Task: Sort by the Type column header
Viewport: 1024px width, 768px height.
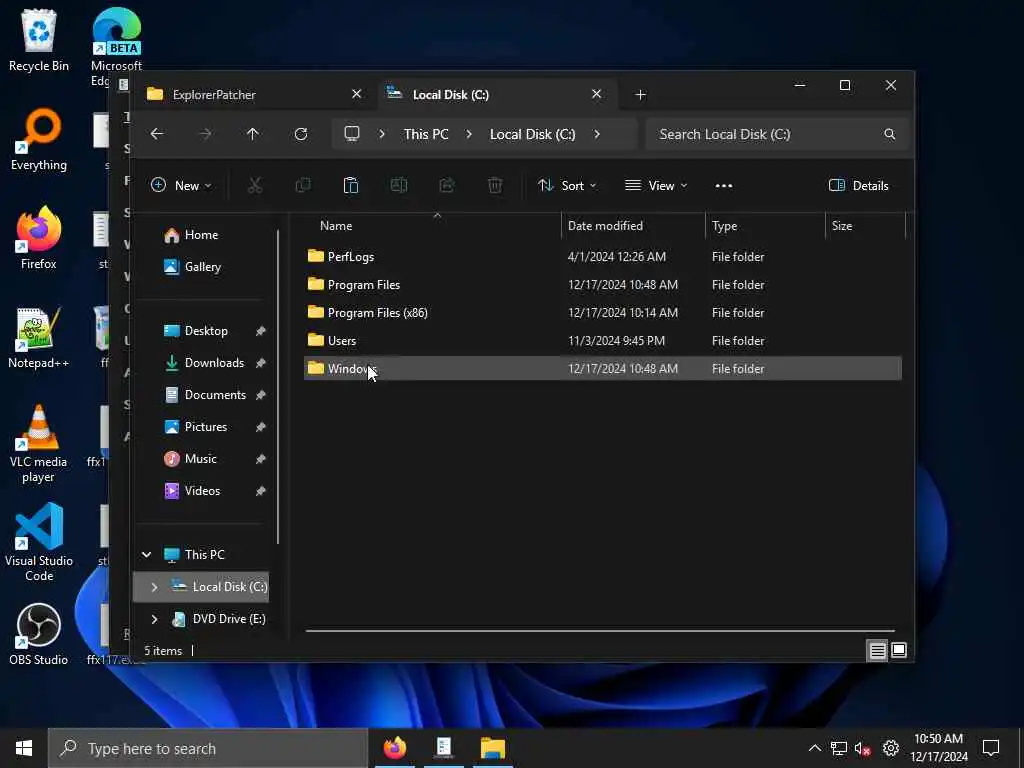Action: pyautogui.click(x=765, y=225)
